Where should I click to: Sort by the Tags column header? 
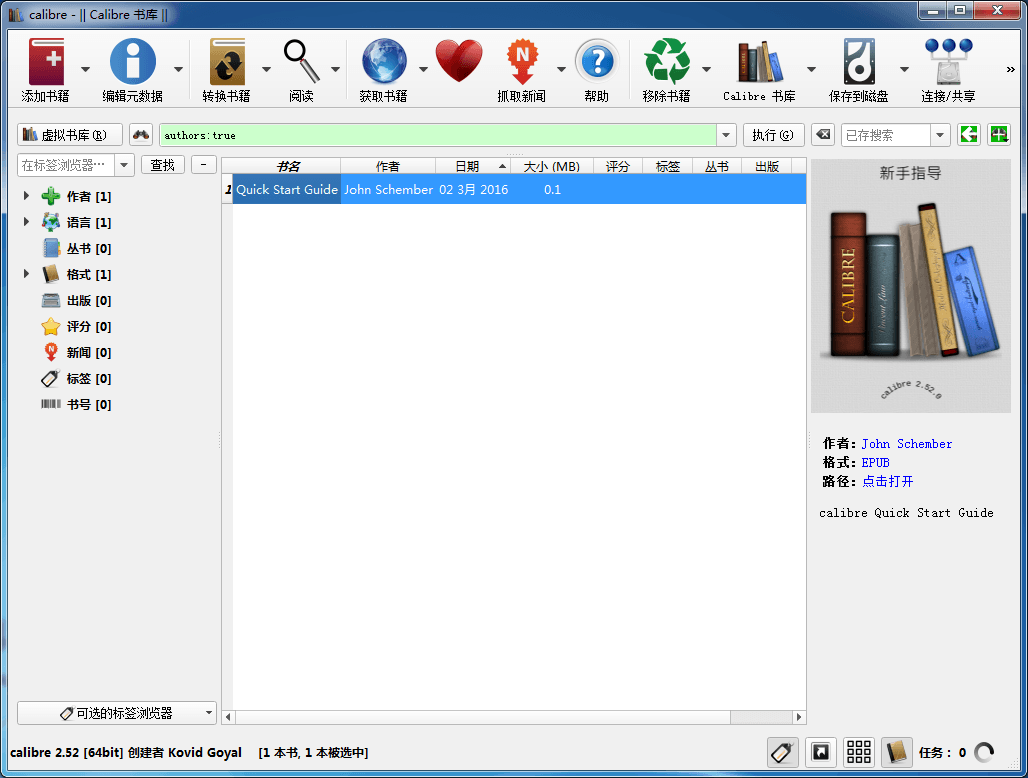click(667, 166)
